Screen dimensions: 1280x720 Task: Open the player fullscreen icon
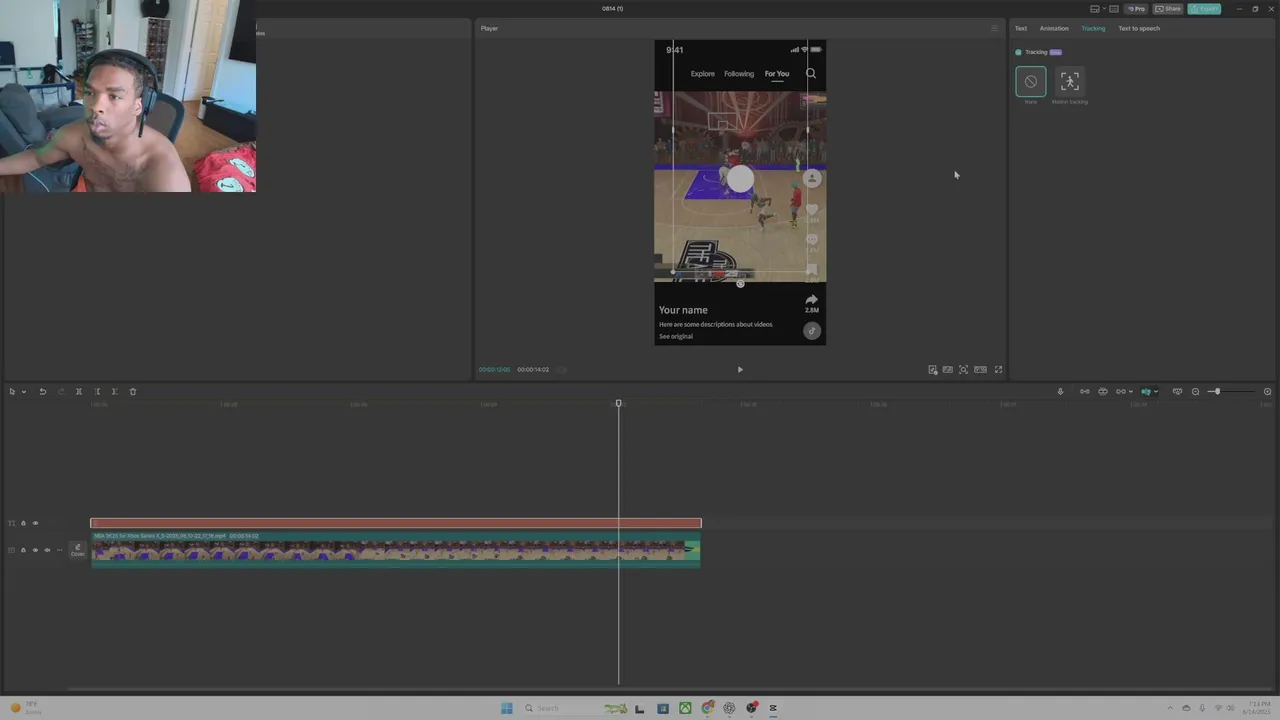pos(998,370)
